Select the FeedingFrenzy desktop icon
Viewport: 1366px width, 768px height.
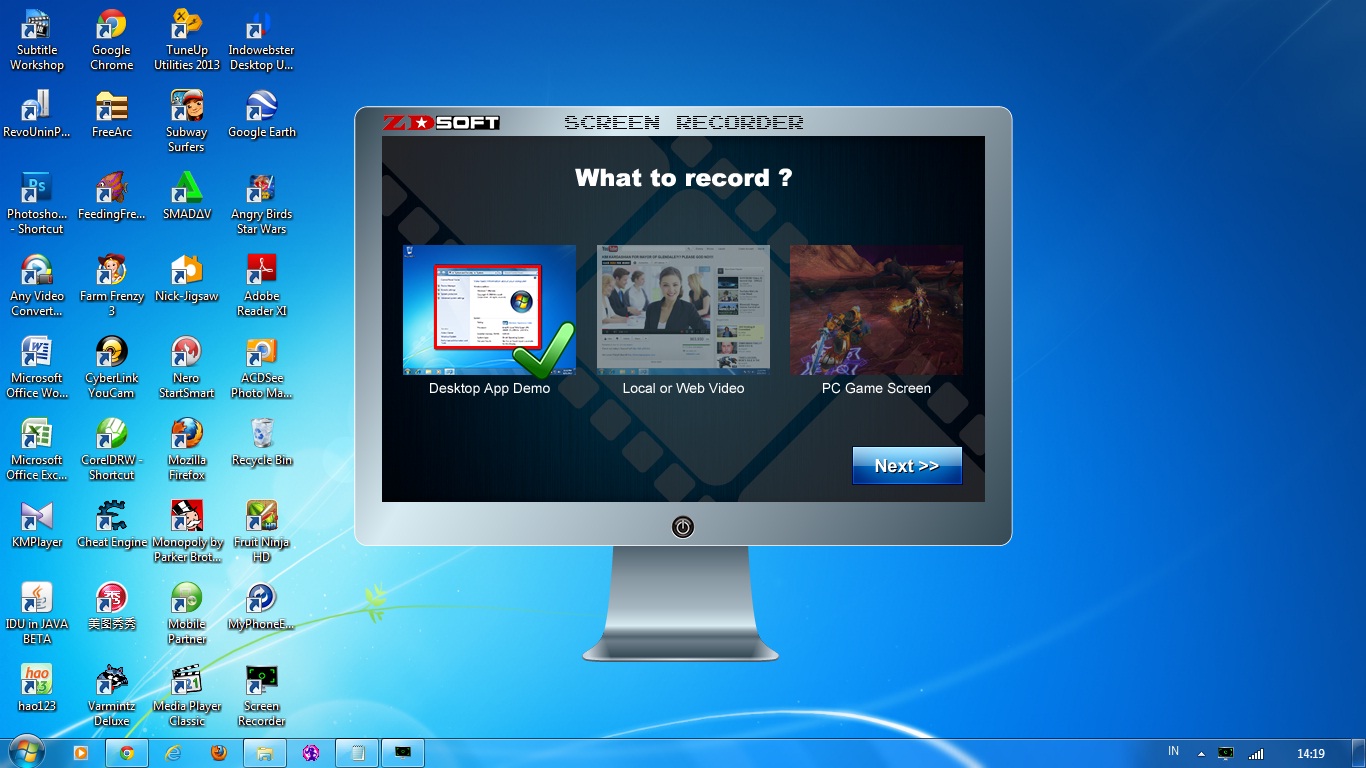(x=112, y=197)
